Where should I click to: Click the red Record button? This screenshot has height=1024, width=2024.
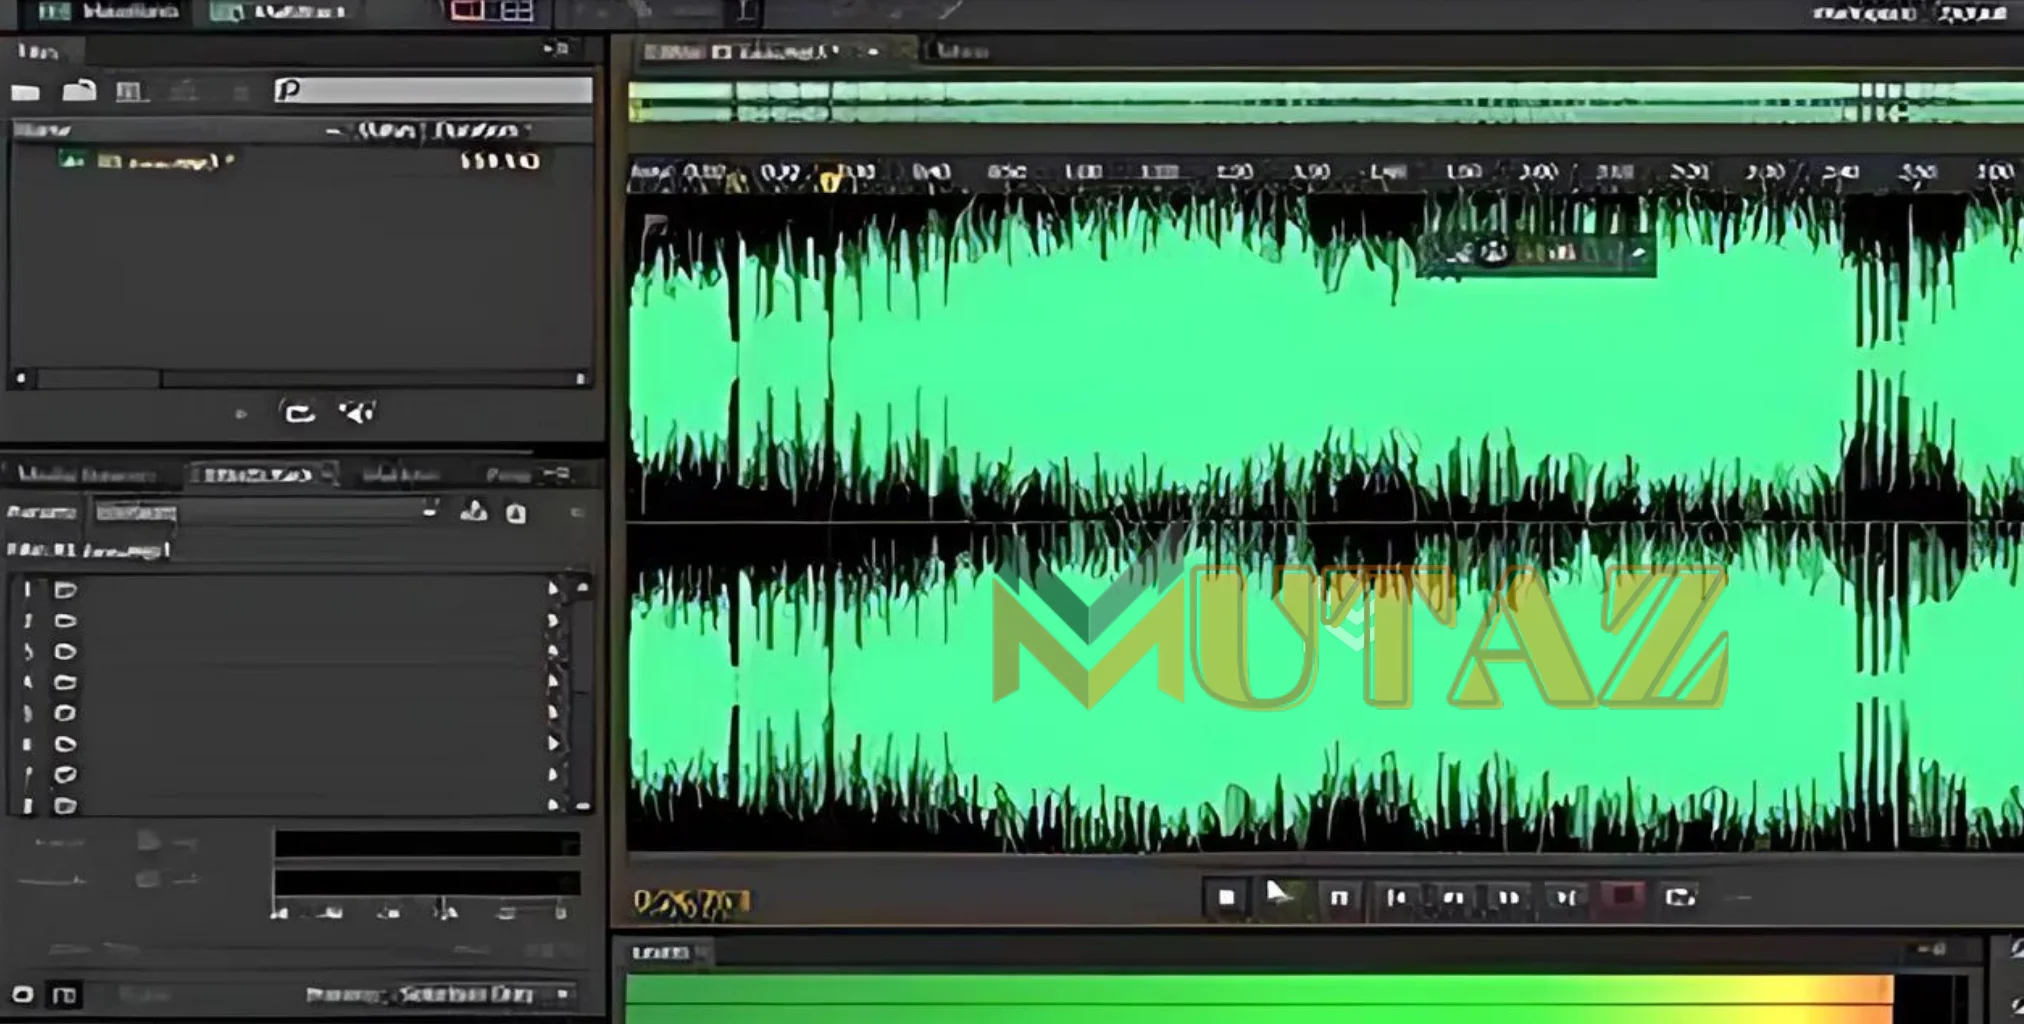point(1623,897)
